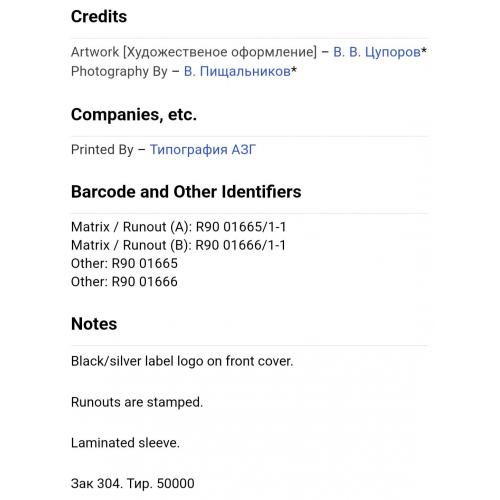This screenshot has height=500, width=500.
Task: Click the Laminated sleeve note
Action: tap(125, 443)
